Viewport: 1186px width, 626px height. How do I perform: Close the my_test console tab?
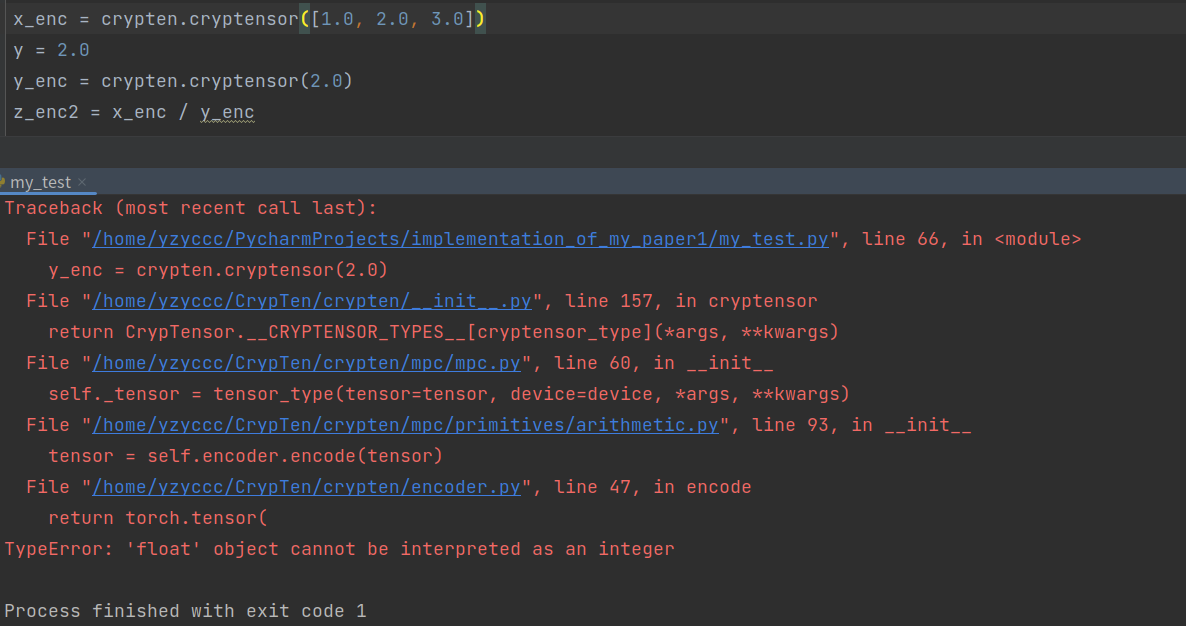81,182
